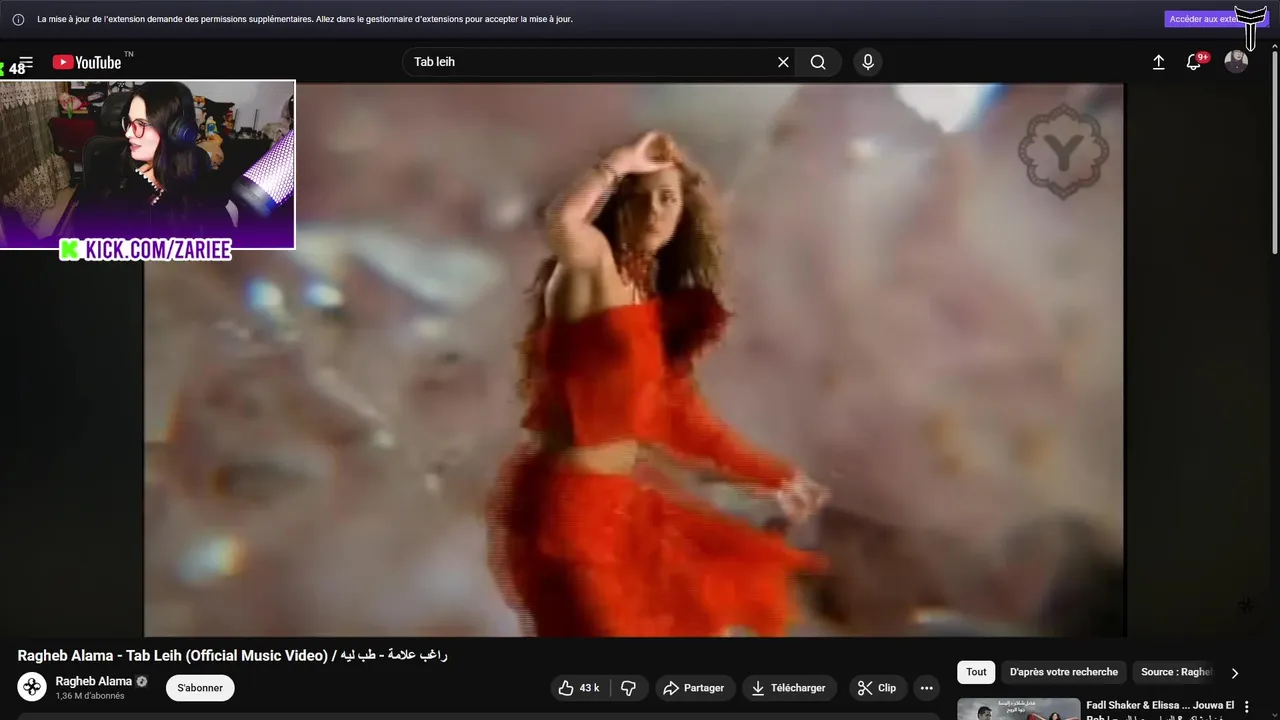
Task: Open the Ragheb Alama channel name link
Action: [x=94, y=681]
